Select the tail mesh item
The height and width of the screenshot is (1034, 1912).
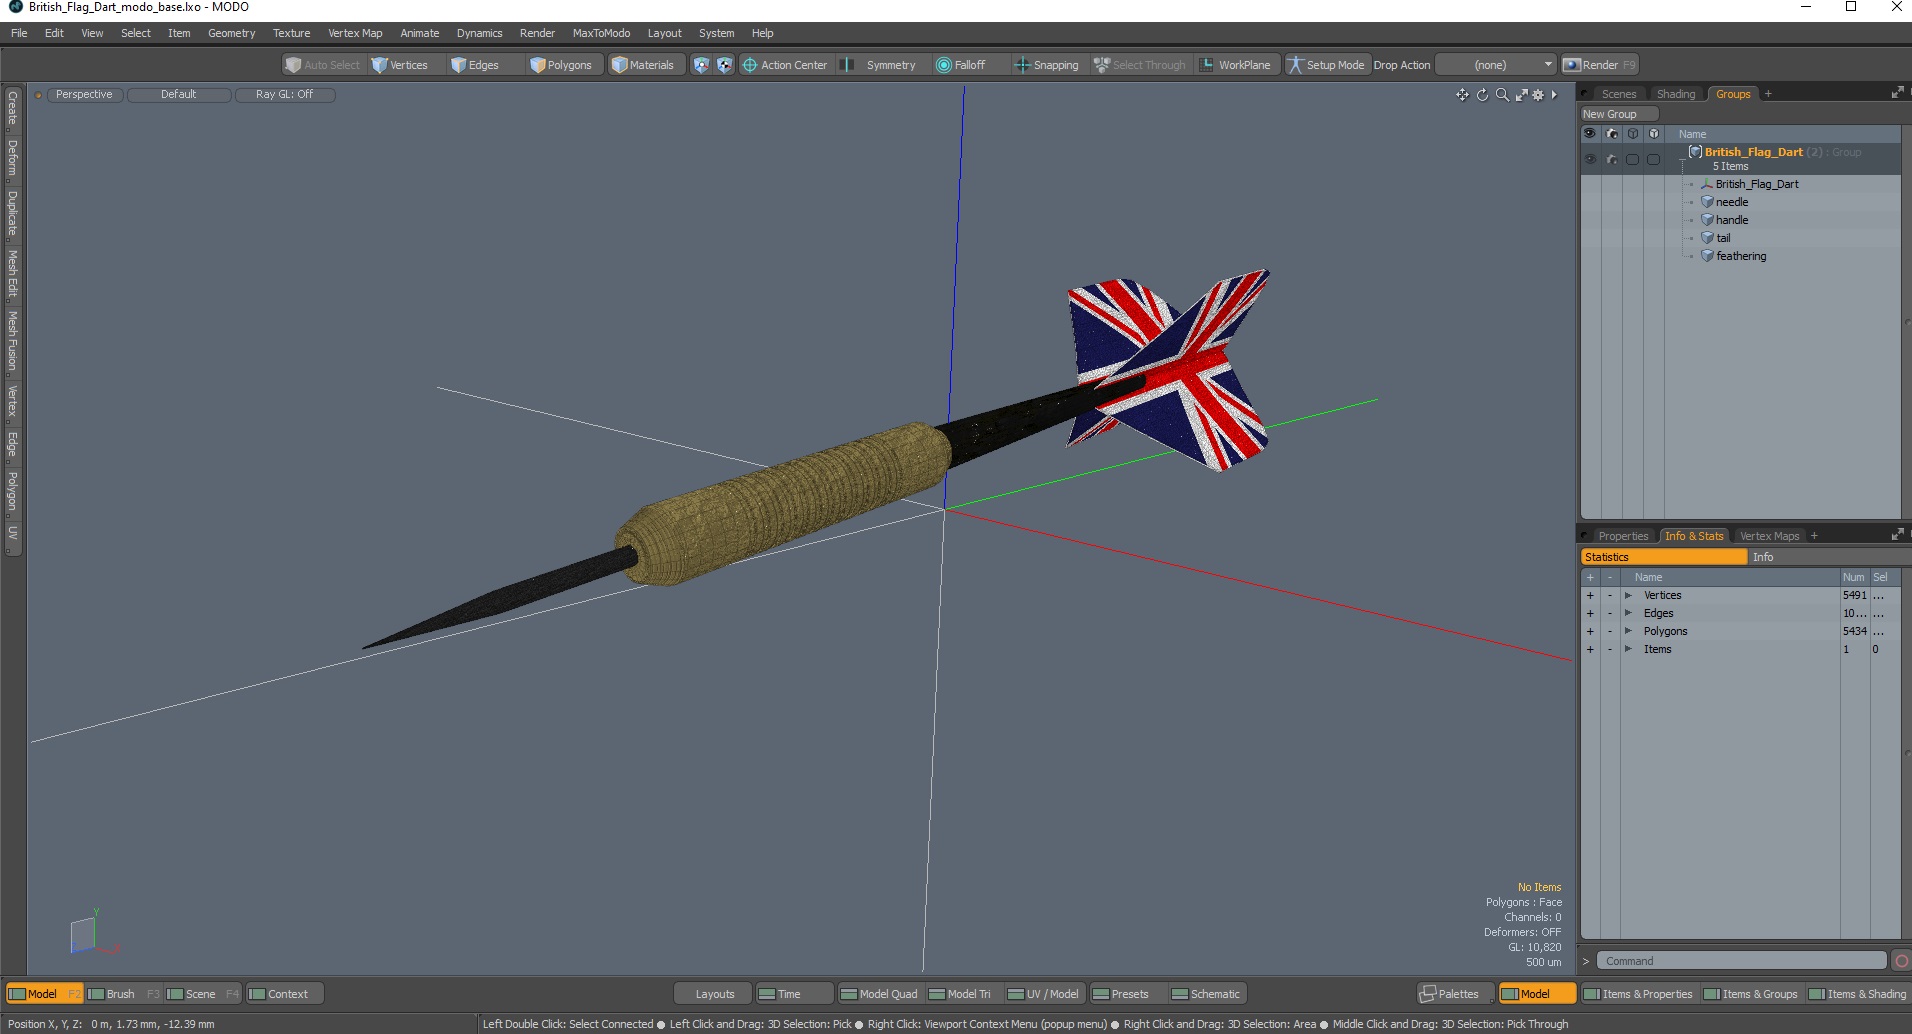coord(1723,238)
